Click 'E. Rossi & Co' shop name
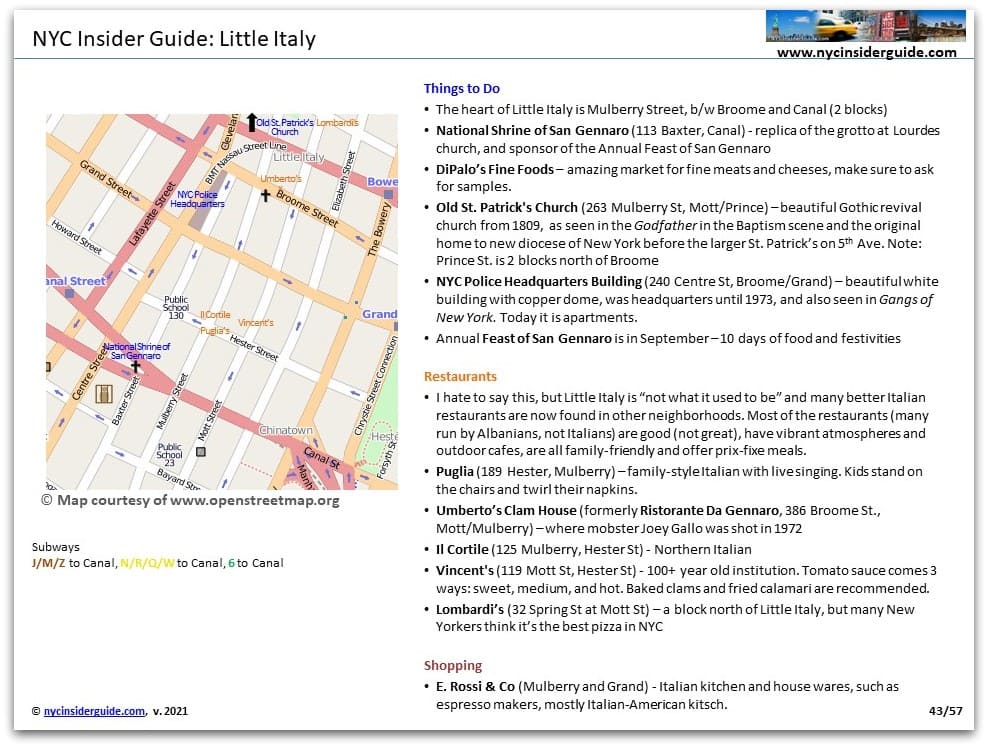This screenshot has height=748, width=988. (x=475, y=686)
